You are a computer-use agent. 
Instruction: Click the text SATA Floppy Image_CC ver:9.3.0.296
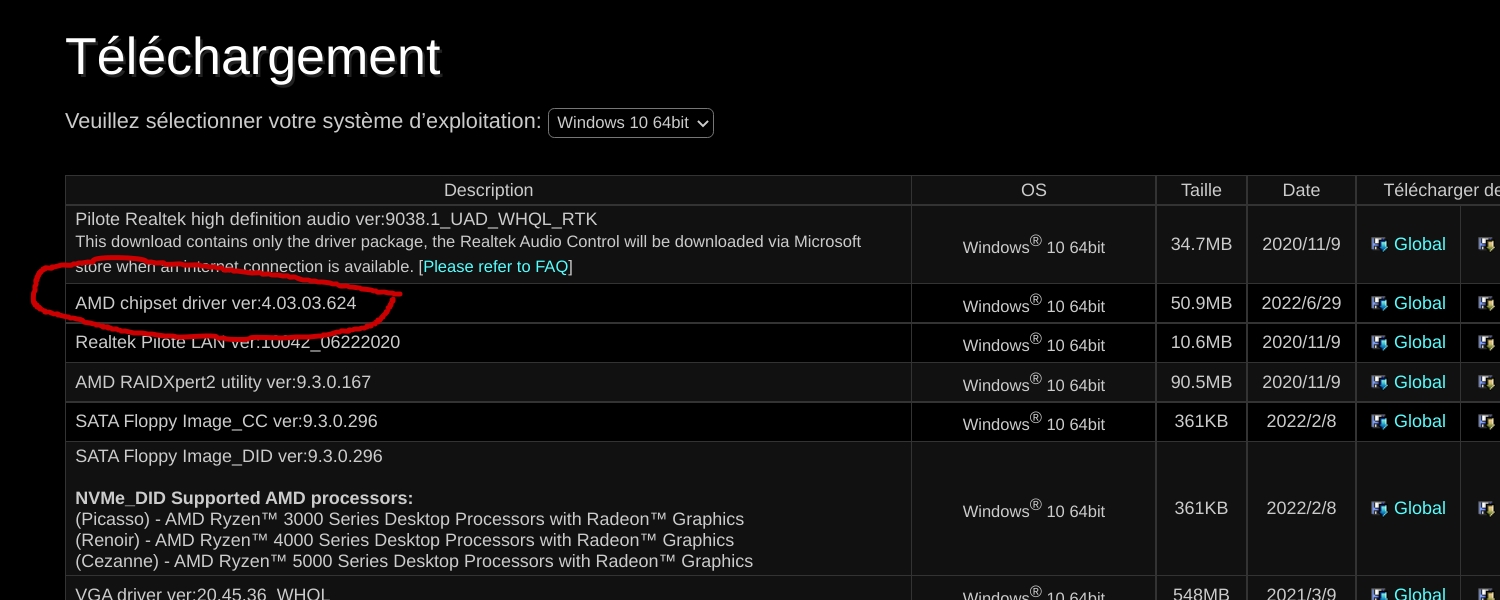tap(226, 421)
